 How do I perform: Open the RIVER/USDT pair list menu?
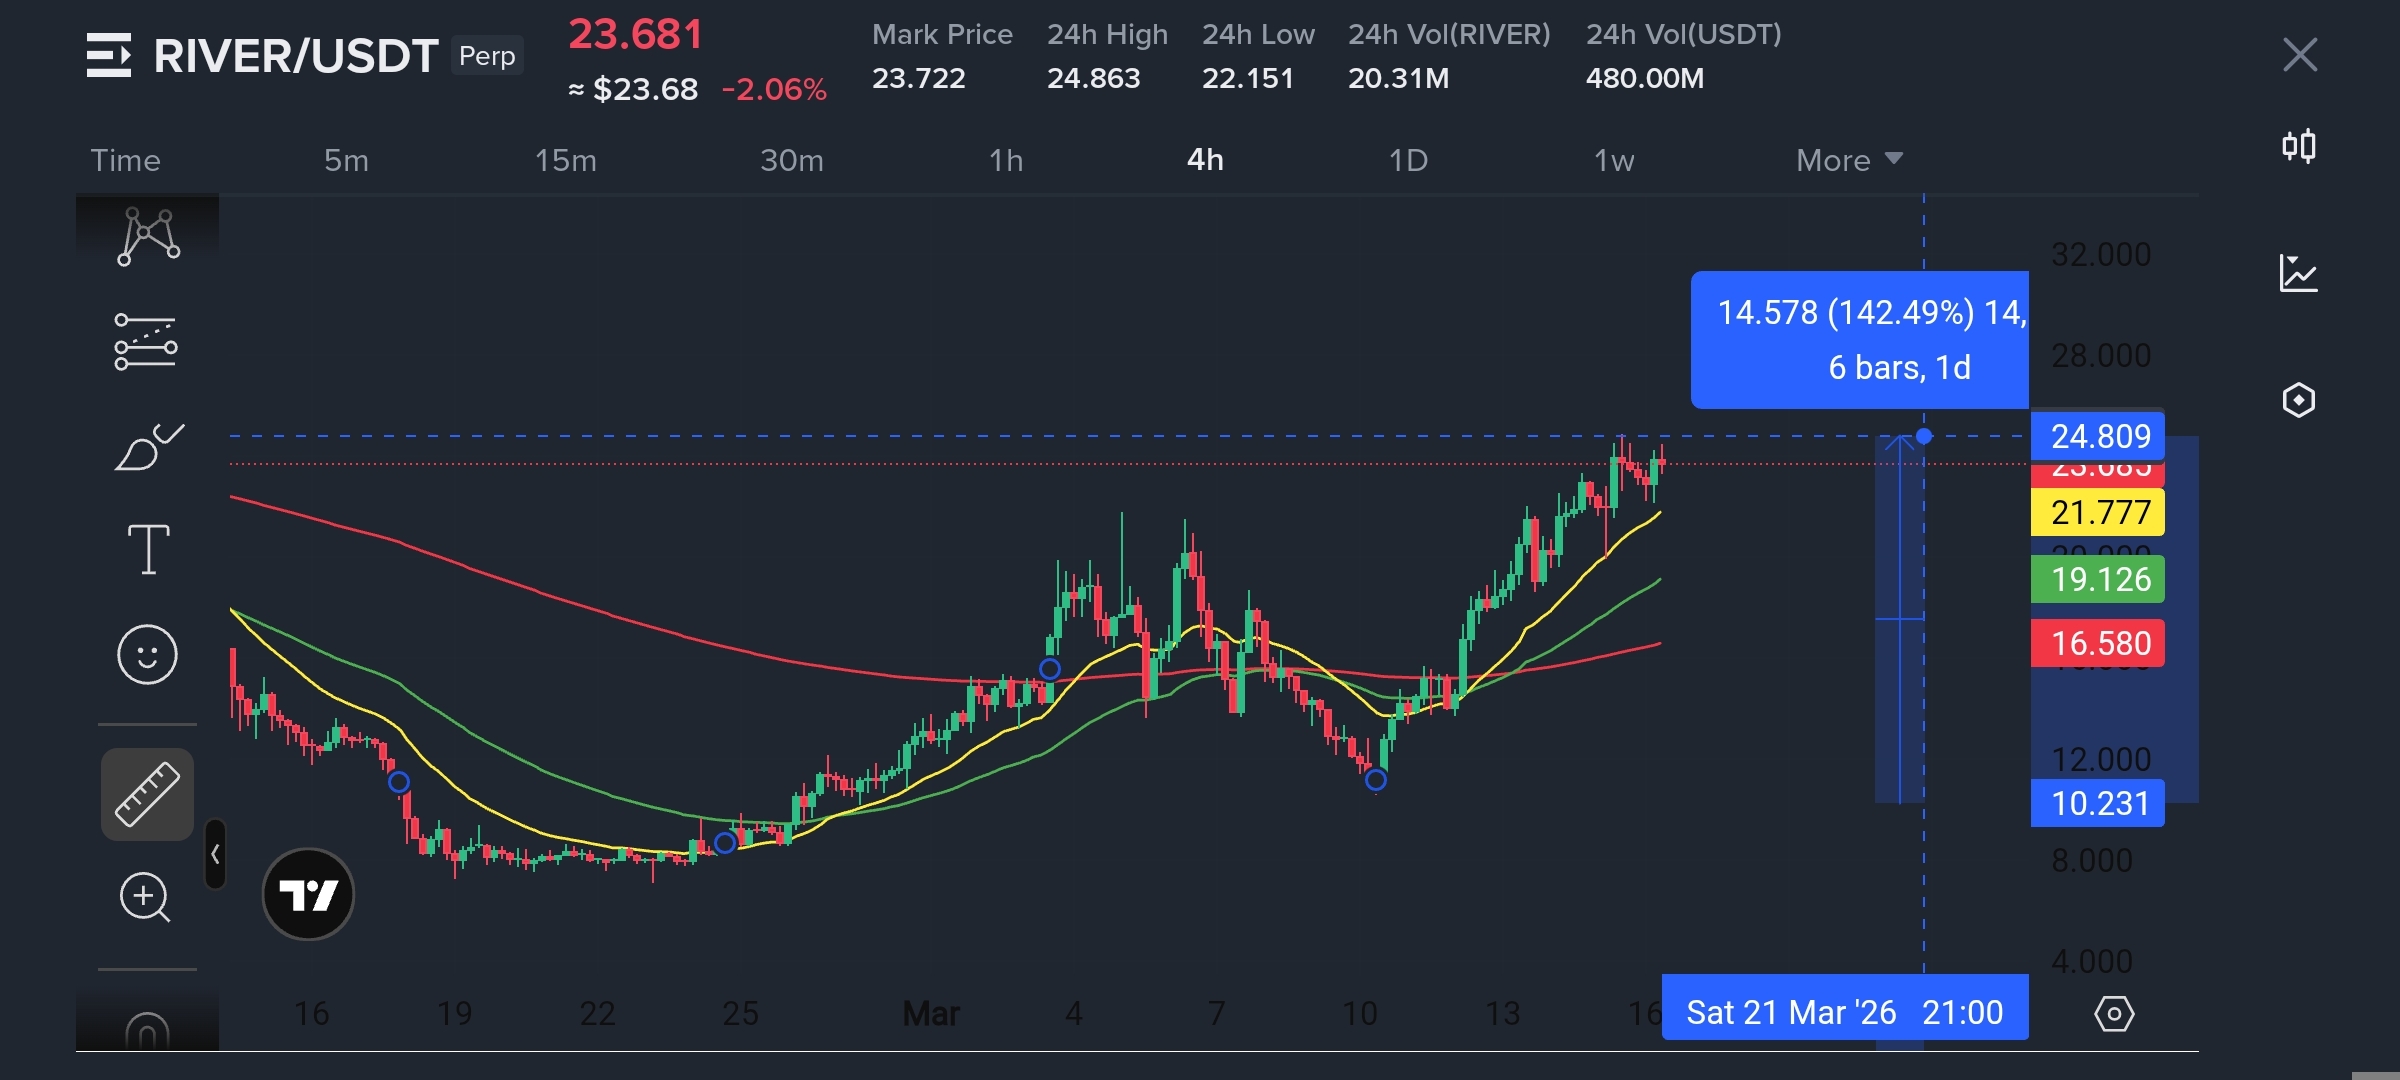coord(109,55)
